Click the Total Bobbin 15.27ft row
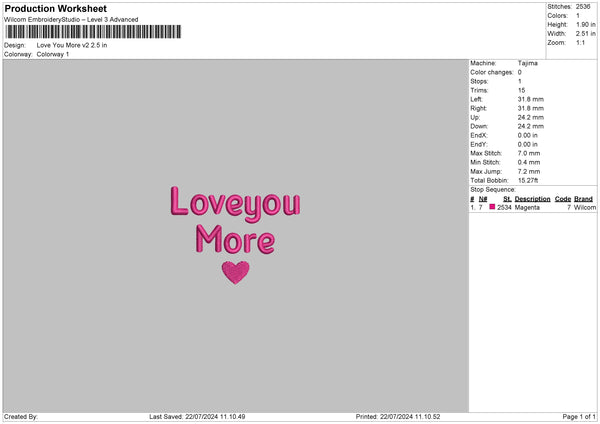Image resolution: width=600 pixels, height=424 pixels. pyautogui.click(x=504, y=180)
